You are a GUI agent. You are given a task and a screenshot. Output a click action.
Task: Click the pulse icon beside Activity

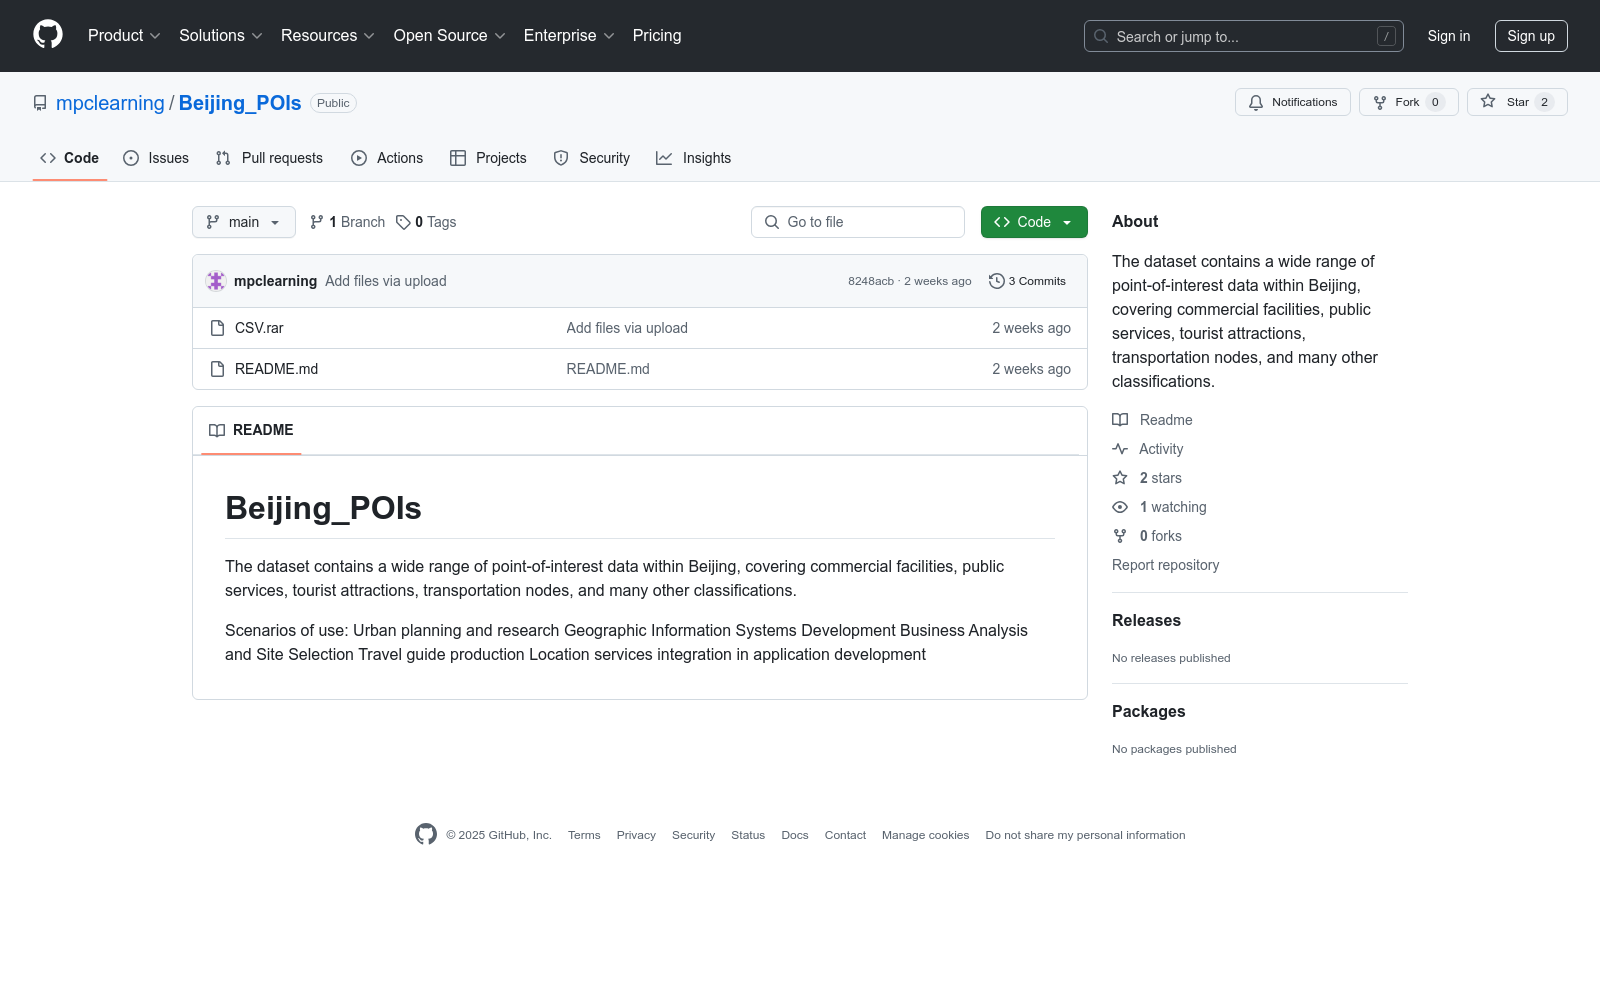1120,449
